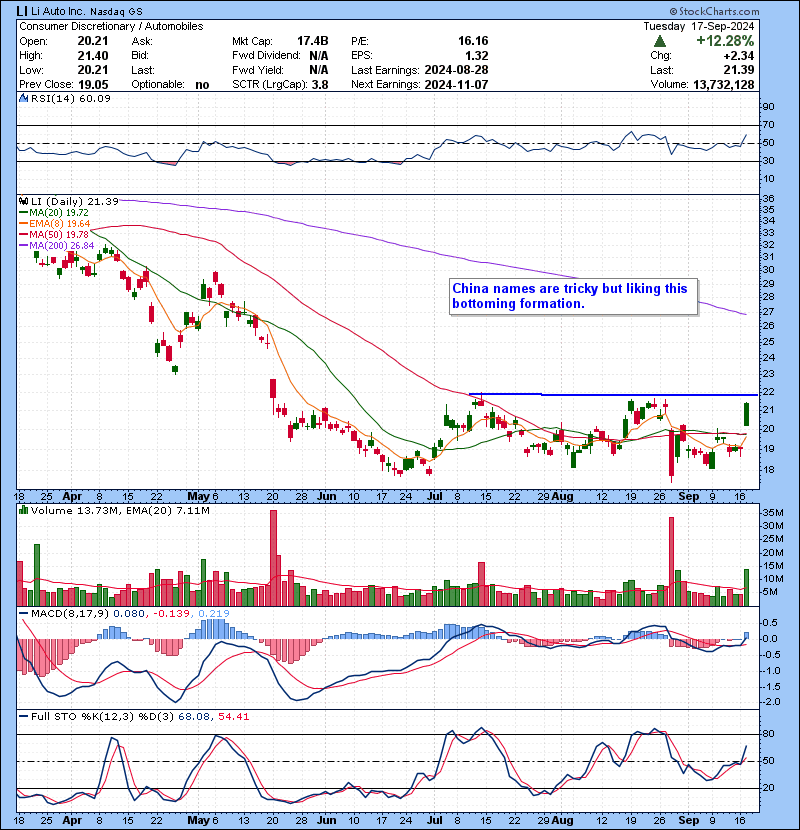Click the High value 21.40
This screenshot has width=800, height=830.
(93, 56)
